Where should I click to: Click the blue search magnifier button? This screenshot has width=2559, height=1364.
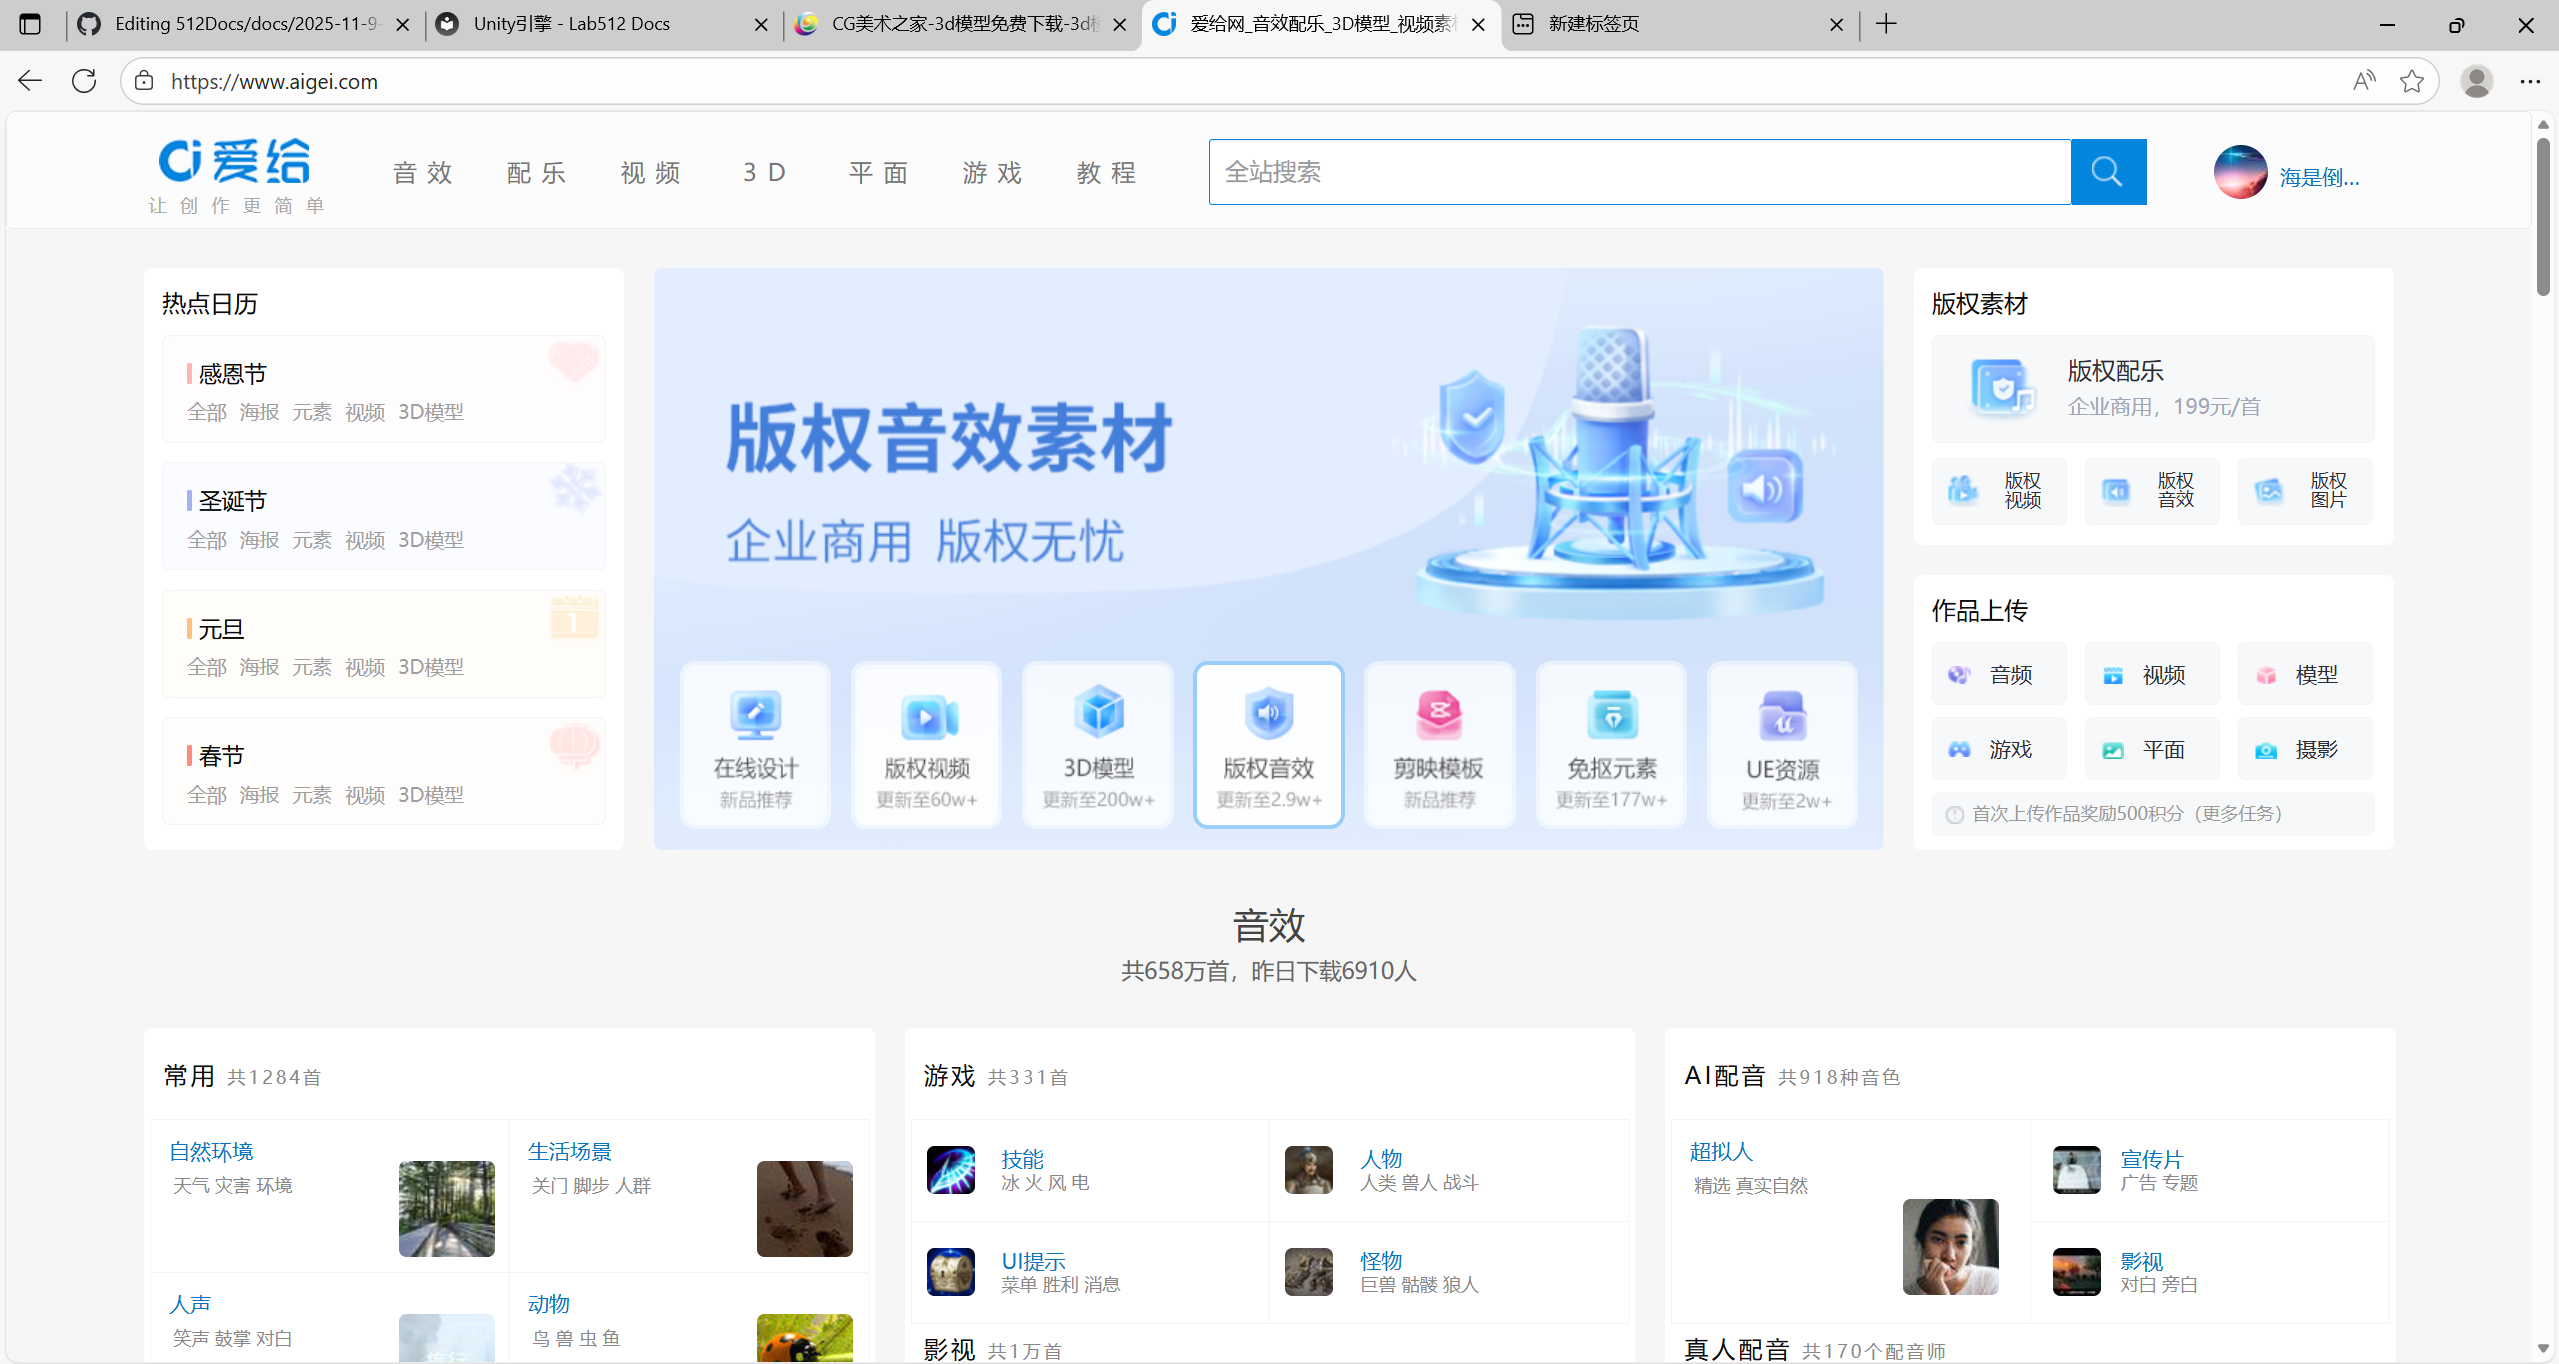(2107, 172)
